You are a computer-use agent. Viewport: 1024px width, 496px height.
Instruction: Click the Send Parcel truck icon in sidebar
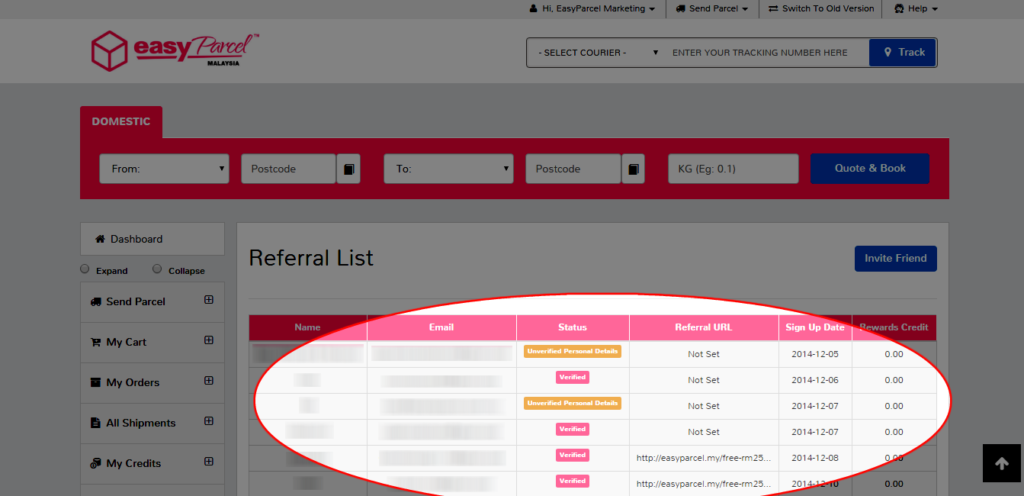[95, 302]
